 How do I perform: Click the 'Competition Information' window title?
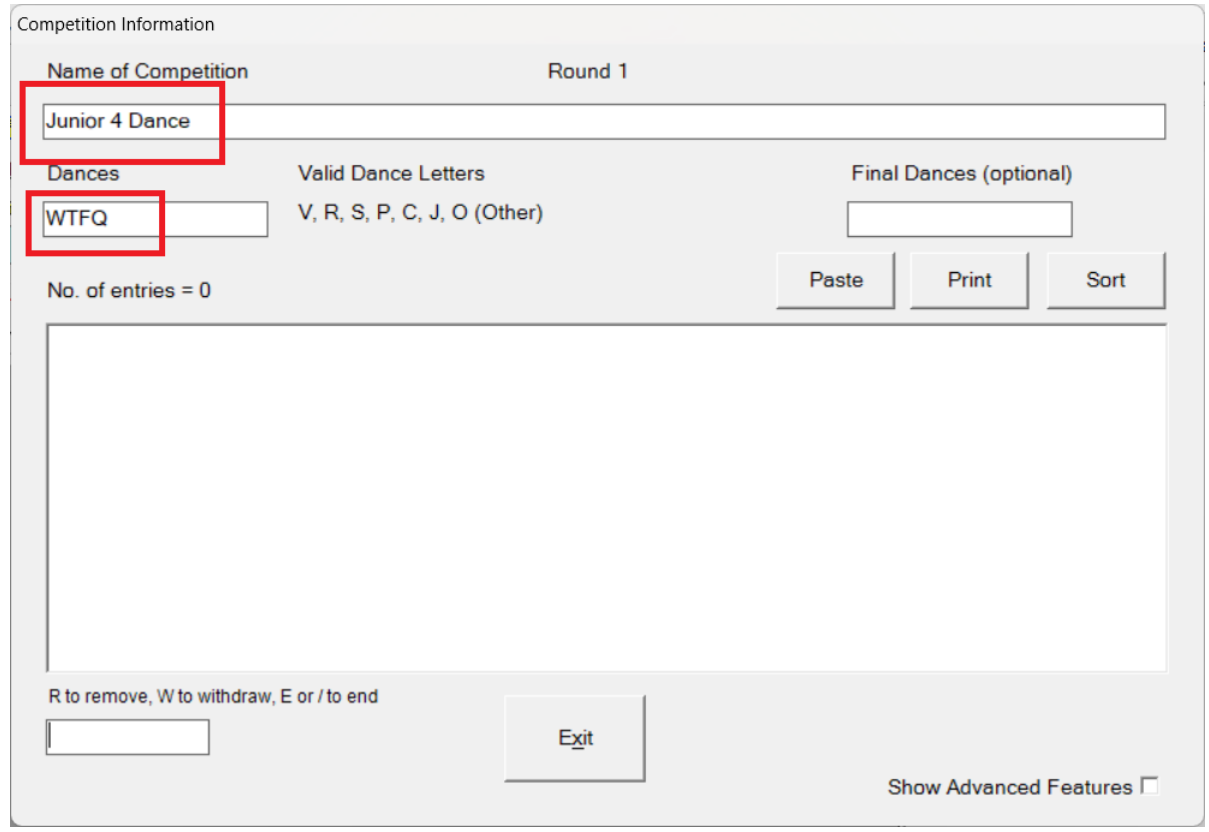pos(116,24)
